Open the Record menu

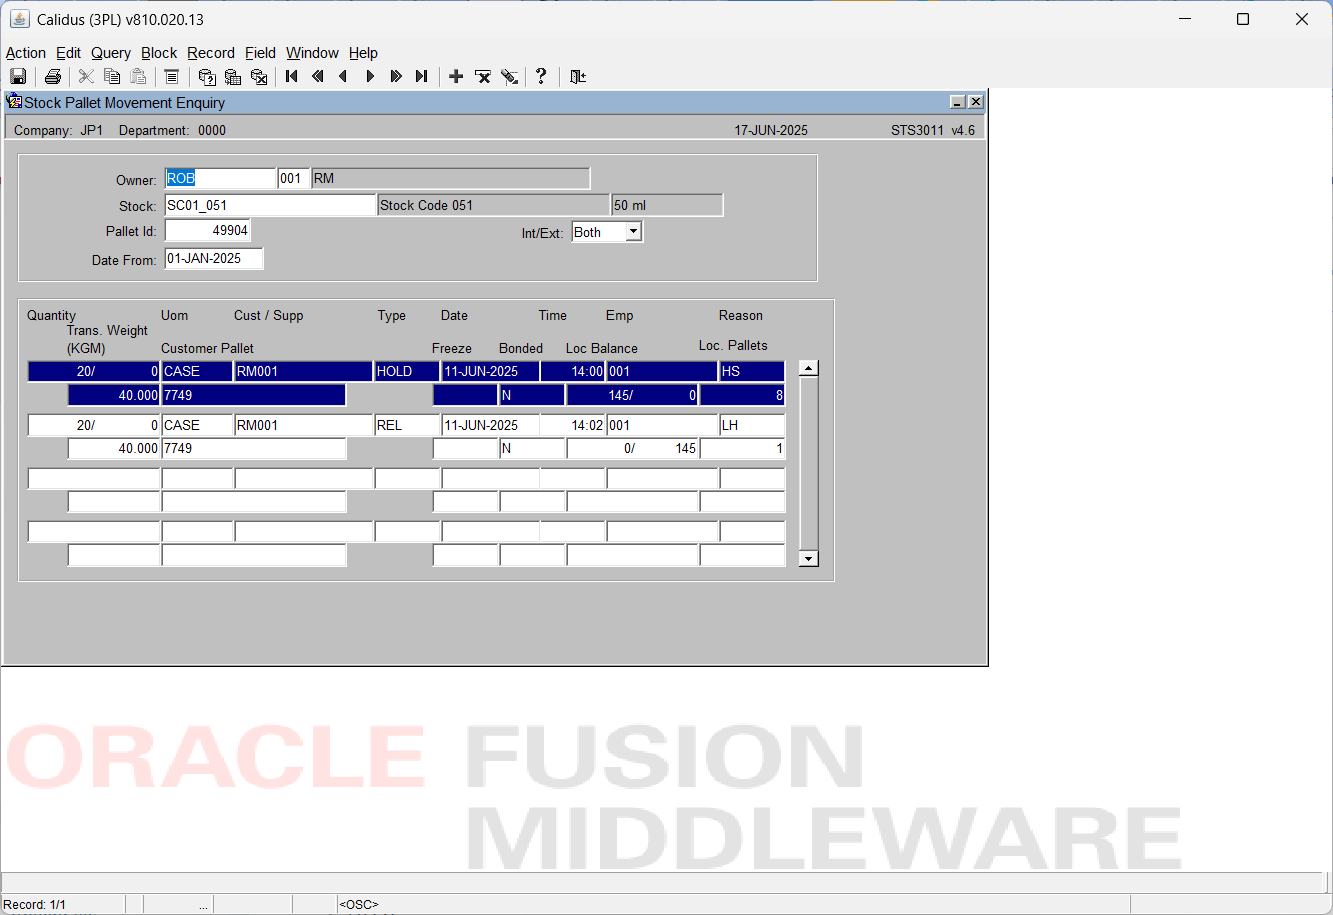coord(211,53)
